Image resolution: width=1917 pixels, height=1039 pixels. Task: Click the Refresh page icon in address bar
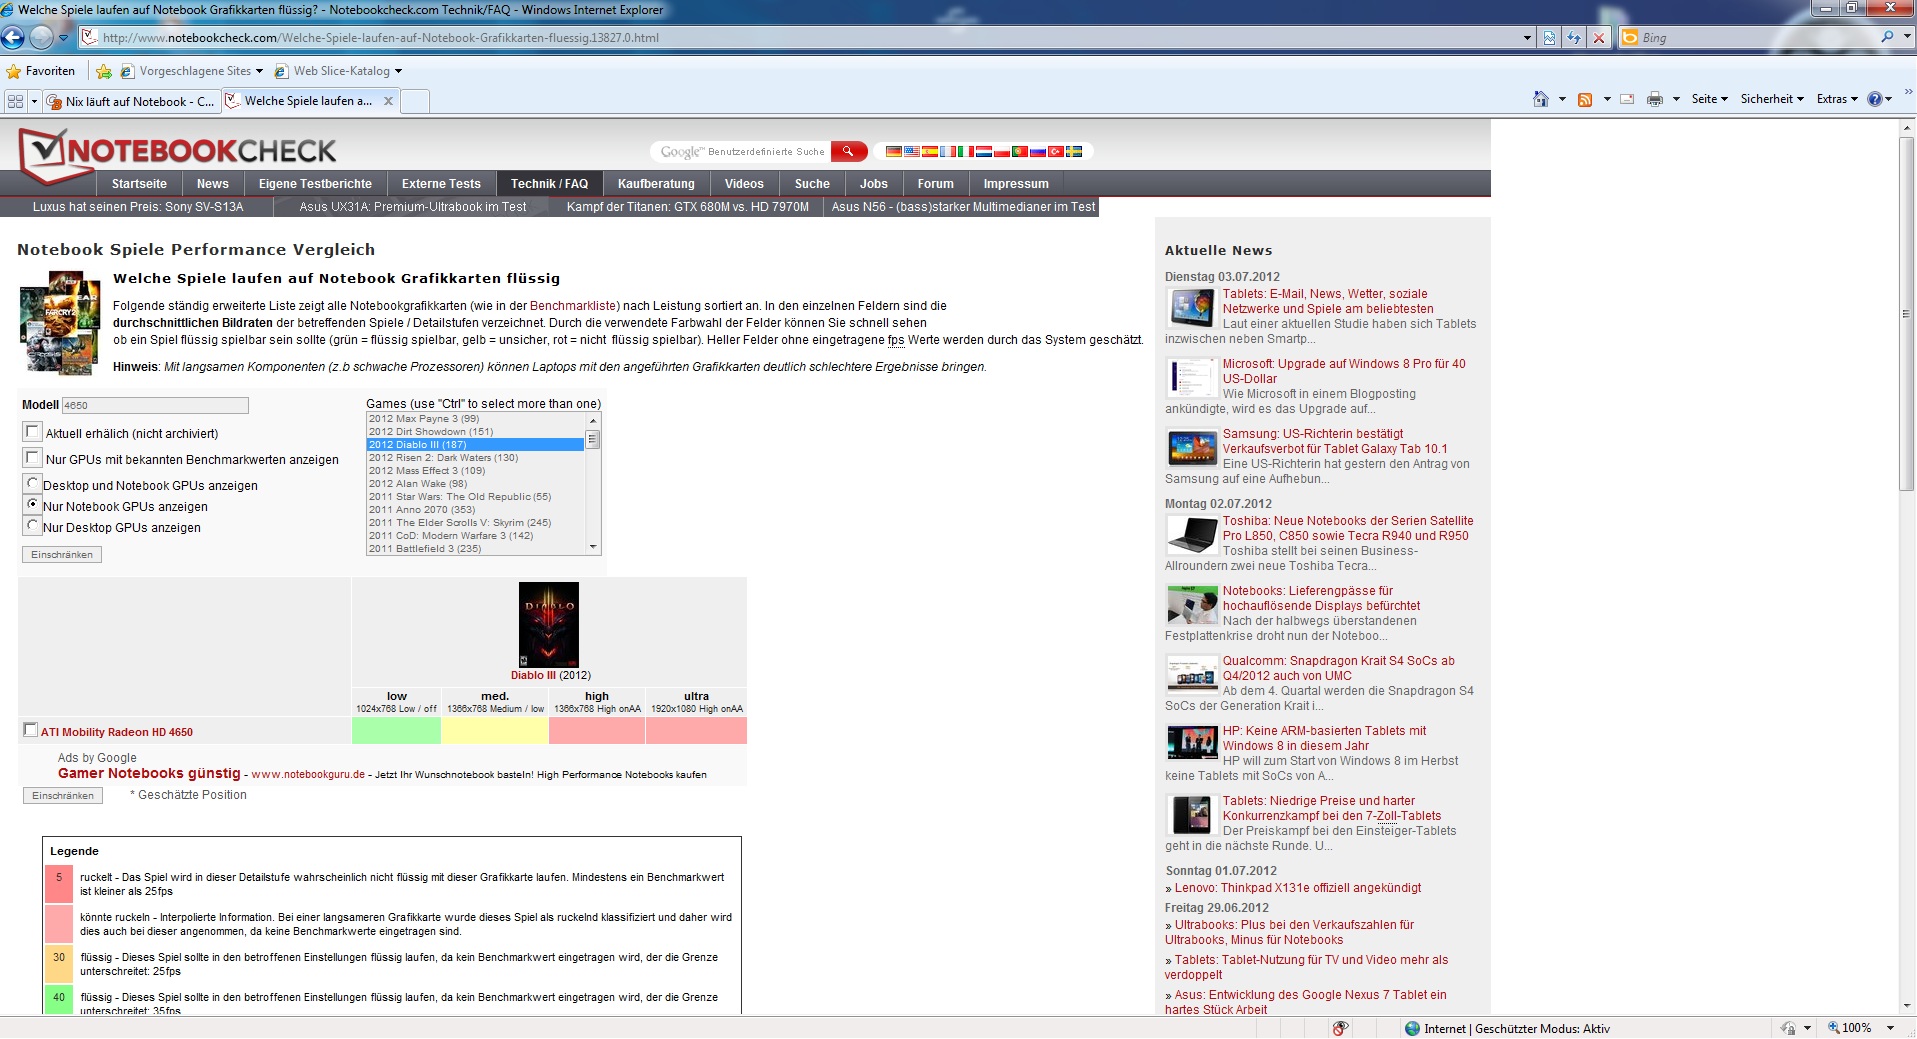point(1574,38)
